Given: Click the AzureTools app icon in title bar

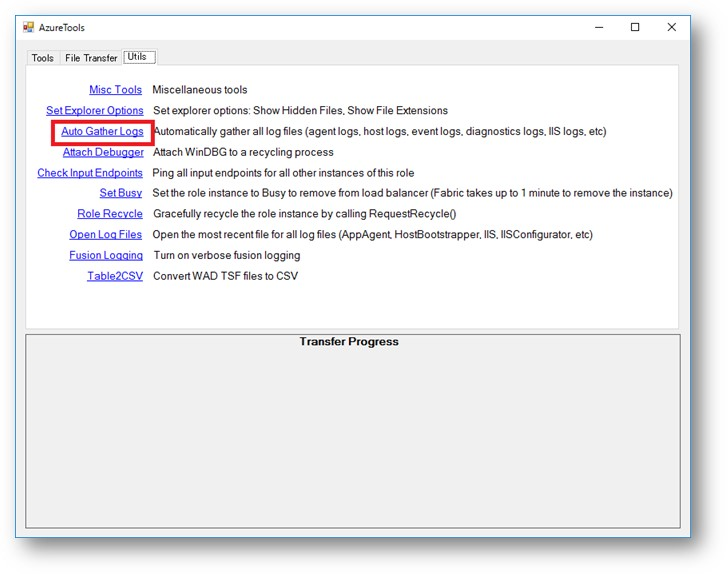Looking at the screenshot, I should (28, 28).
